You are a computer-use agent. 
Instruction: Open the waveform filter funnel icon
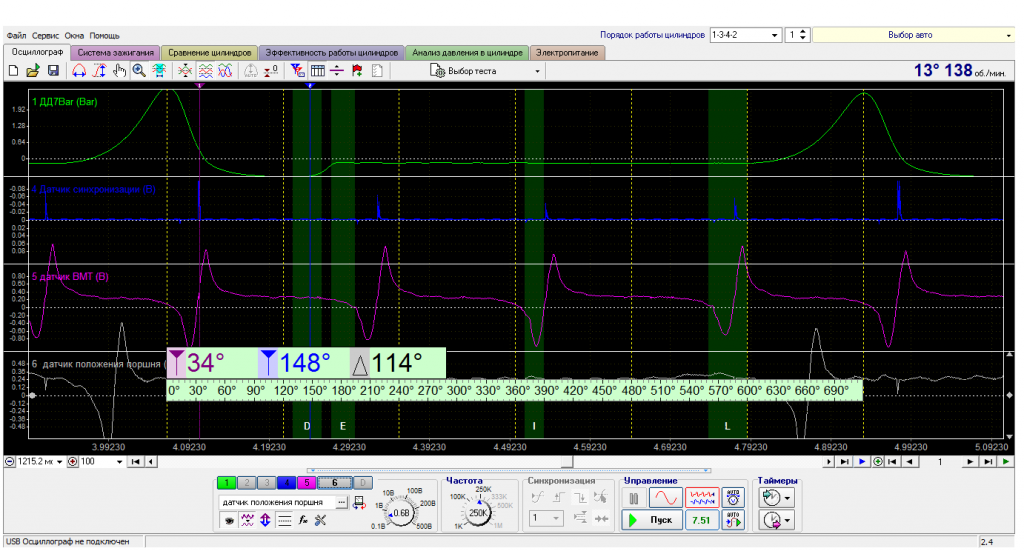point(297,71)
